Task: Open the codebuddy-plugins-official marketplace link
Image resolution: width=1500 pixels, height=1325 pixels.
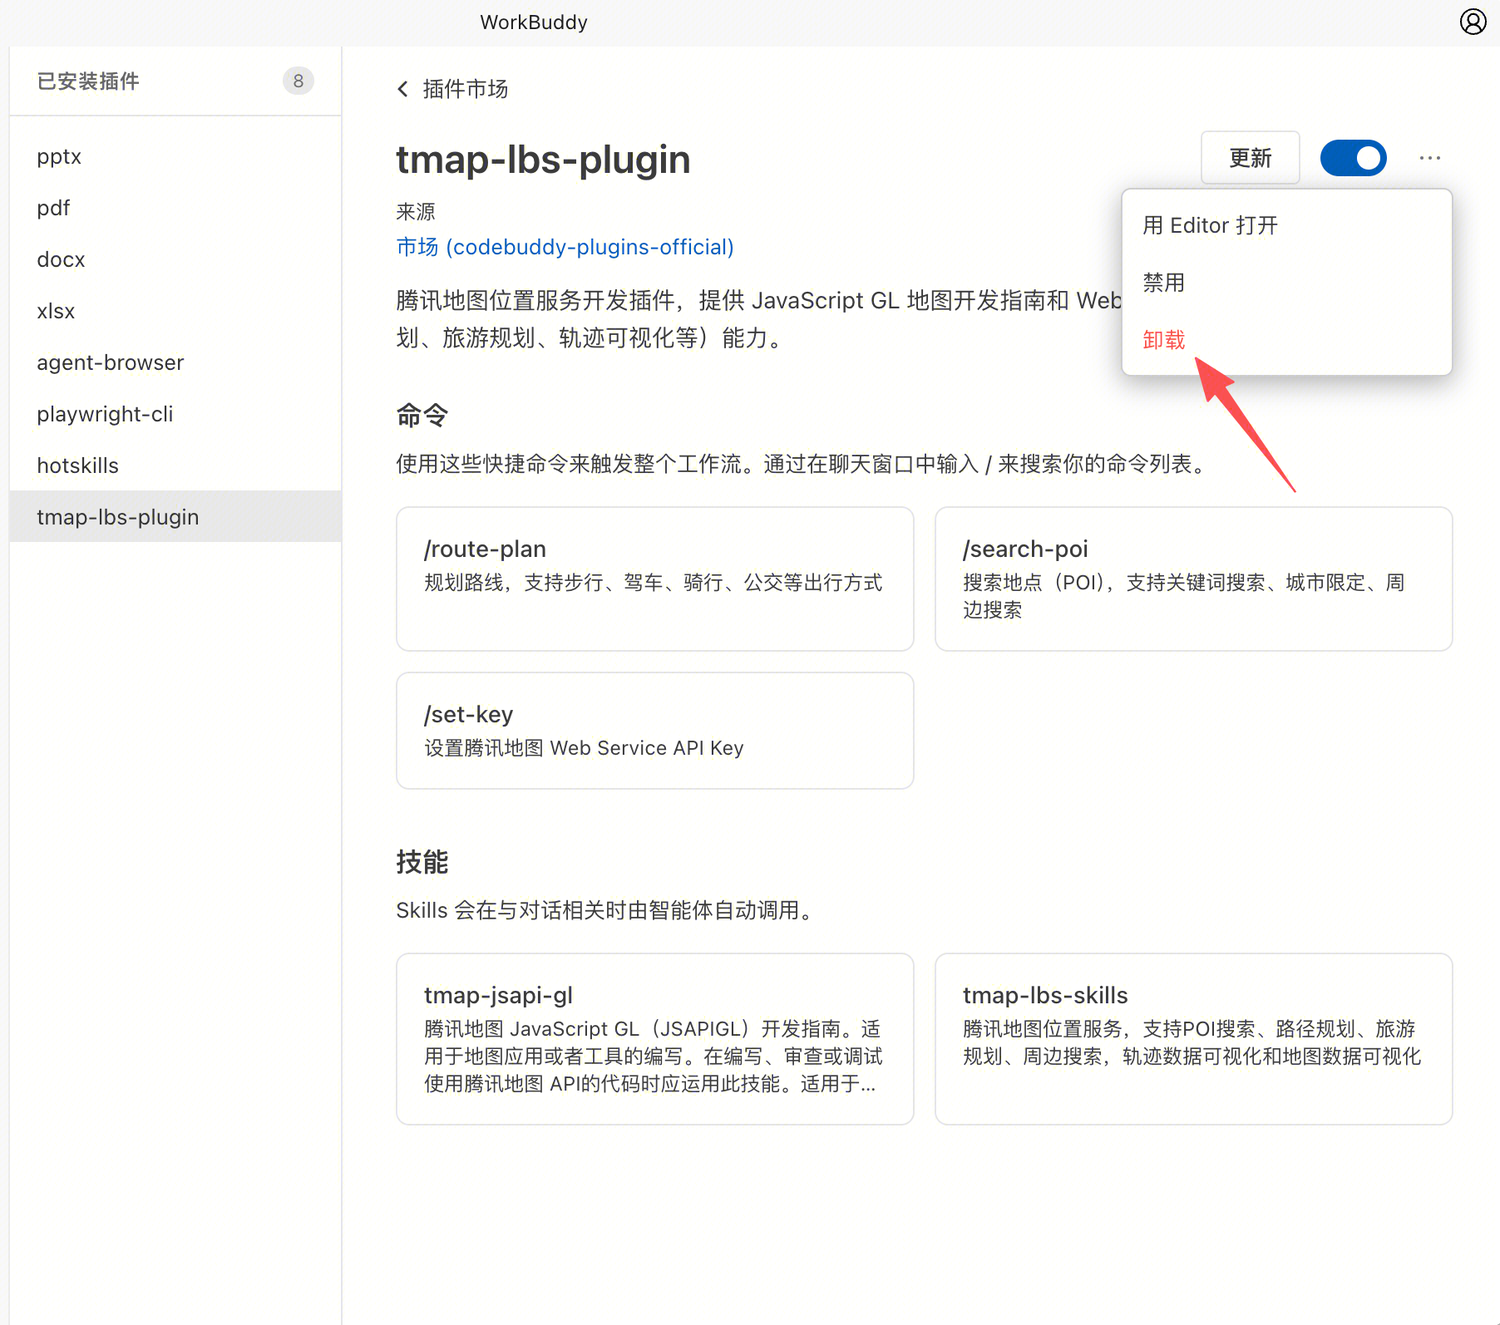Action: (565, 247)
